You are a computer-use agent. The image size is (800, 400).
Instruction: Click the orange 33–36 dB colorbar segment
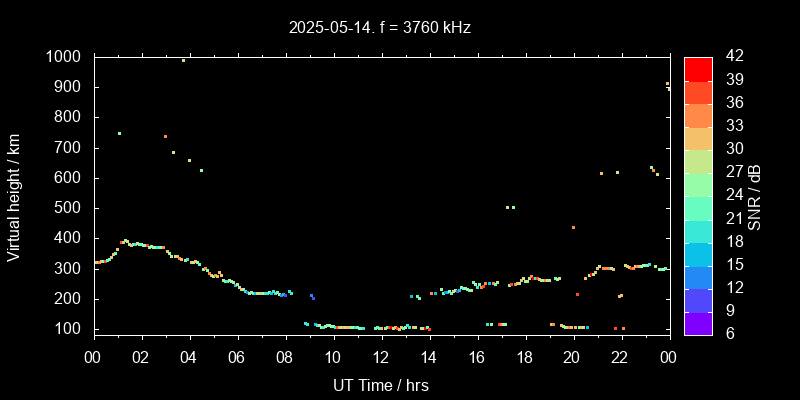click(698, 114)
